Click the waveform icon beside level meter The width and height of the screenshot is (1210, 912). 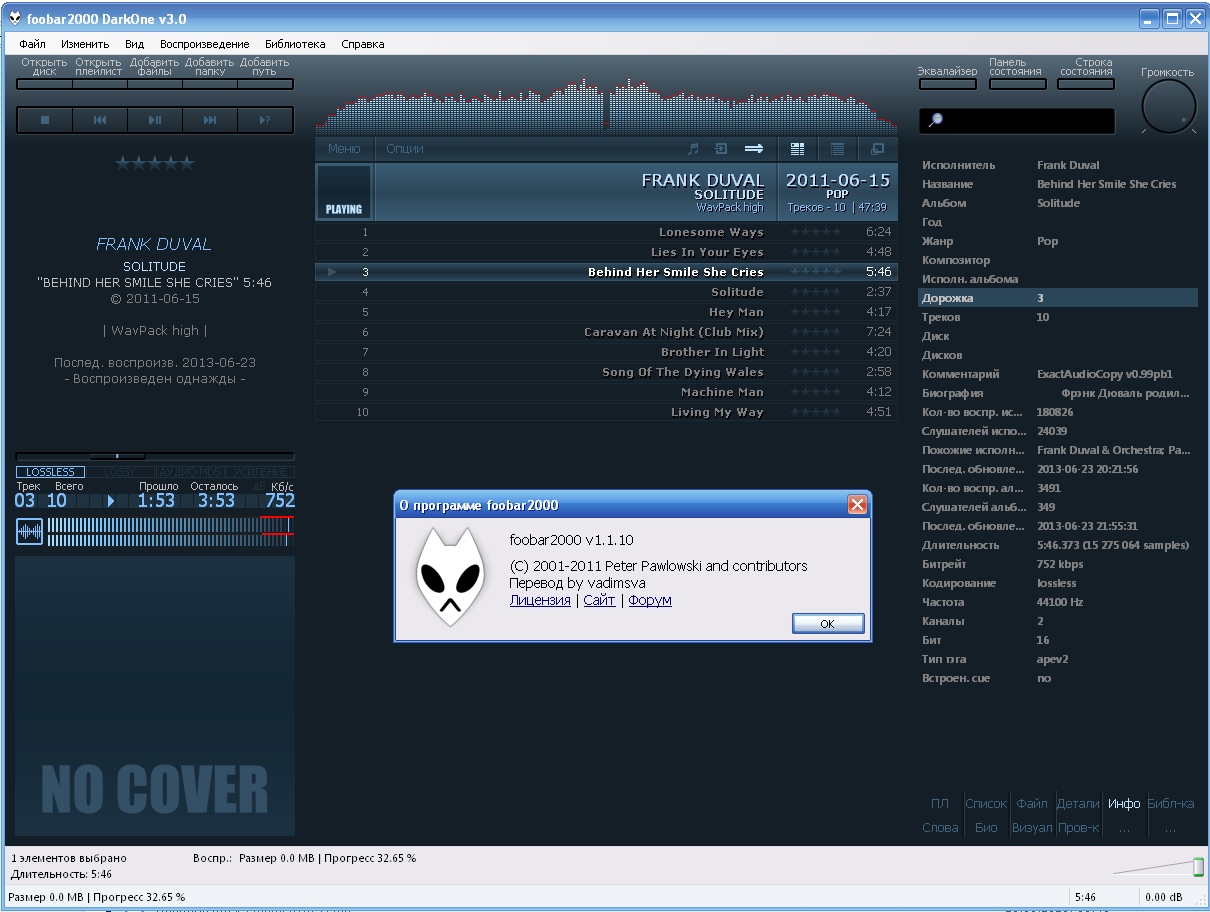[30, 532]
